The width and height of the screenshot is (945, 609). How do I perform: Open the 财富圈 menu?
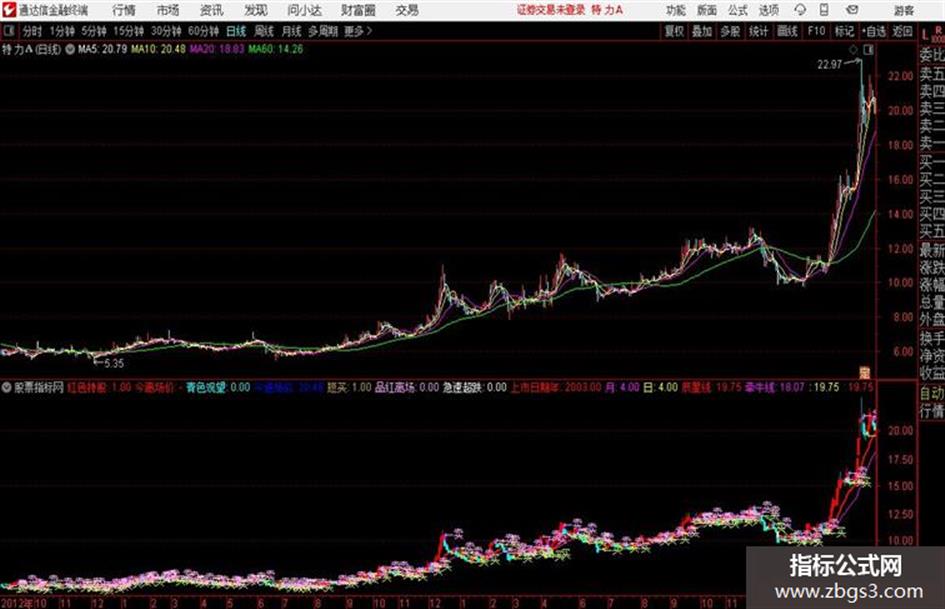[x=358, y=10]
